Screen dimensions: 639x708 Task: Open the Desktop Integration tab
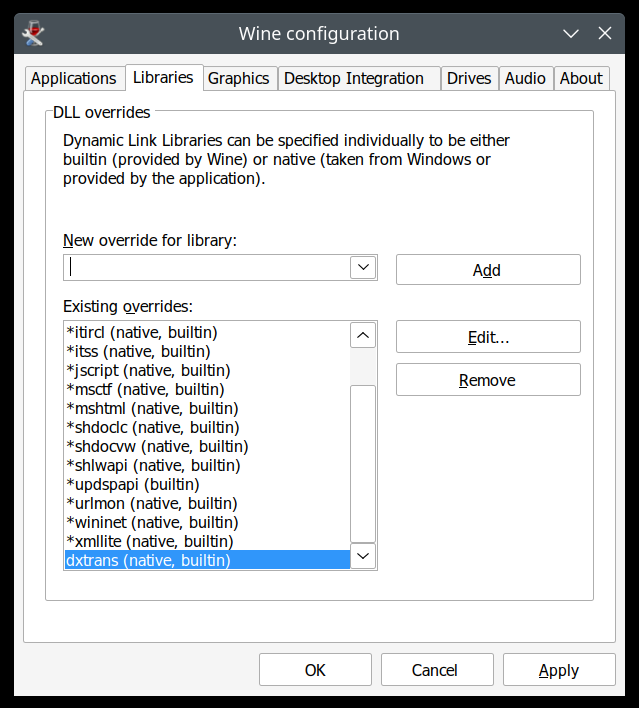[x=359, y=79]
